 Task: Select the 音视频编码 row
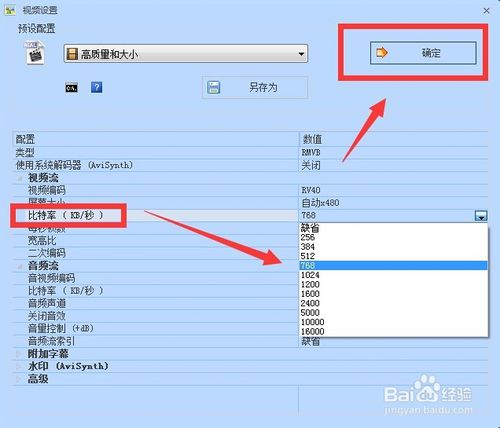pyautogui.click(x=155, y=278)
